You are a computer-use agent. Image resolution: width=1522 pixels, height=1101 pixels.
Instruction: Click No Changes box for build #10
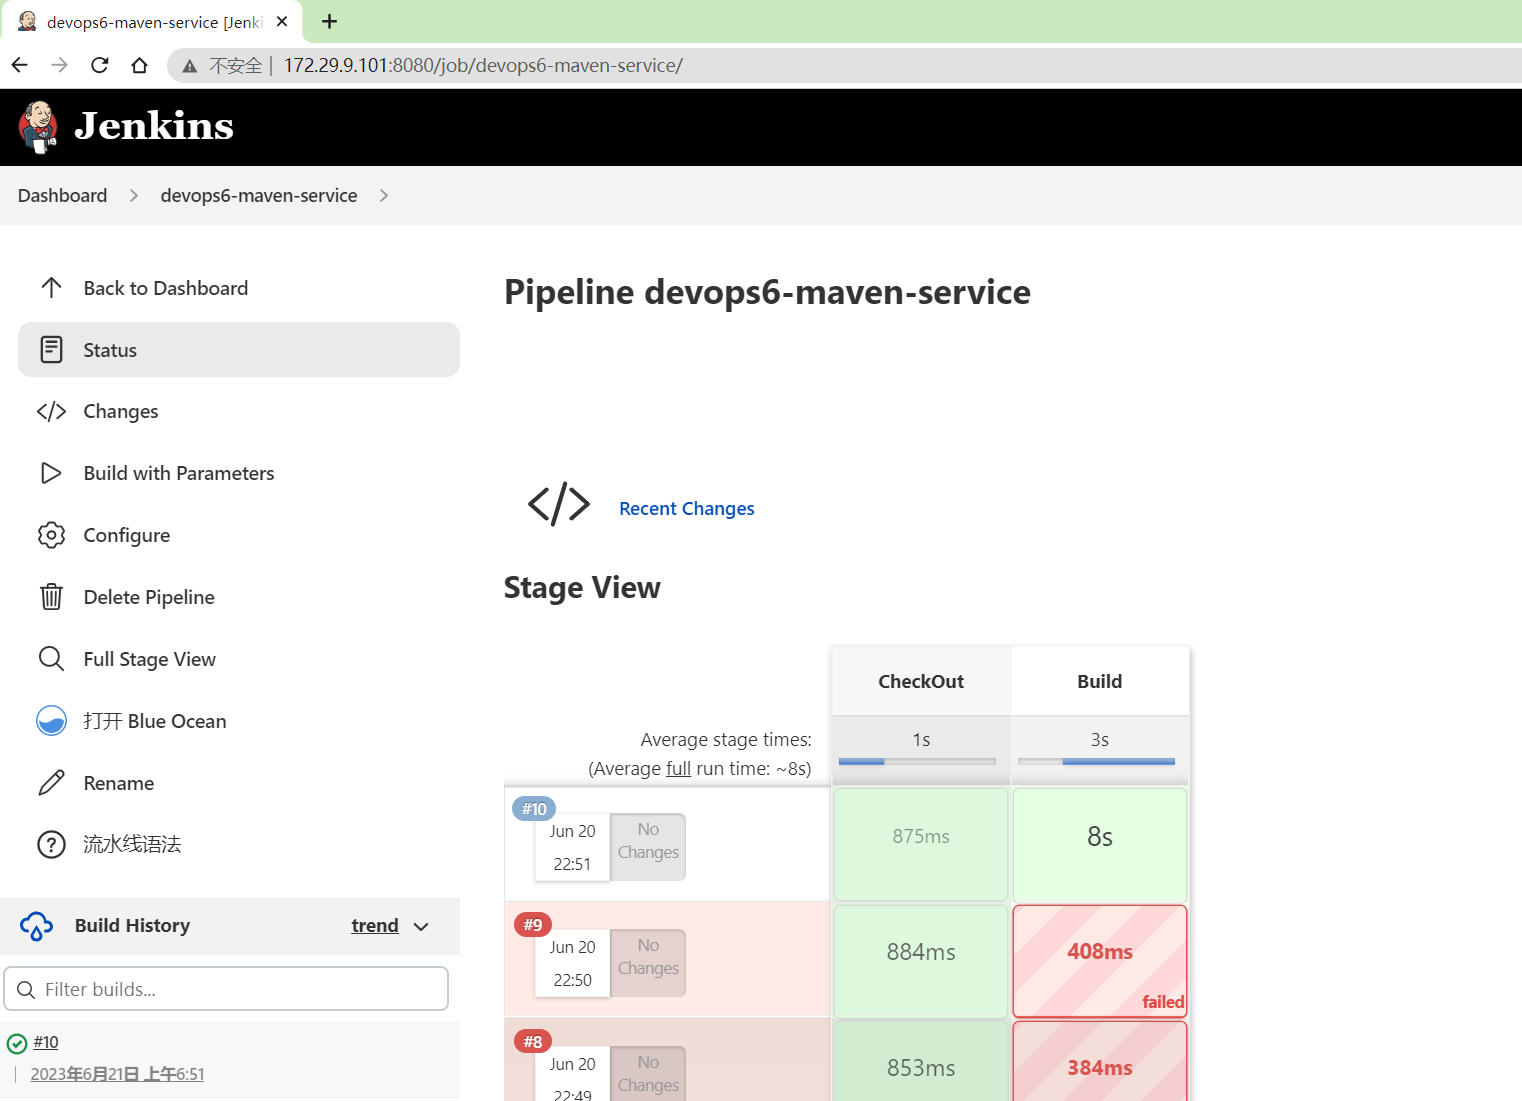tap(648, 847)
